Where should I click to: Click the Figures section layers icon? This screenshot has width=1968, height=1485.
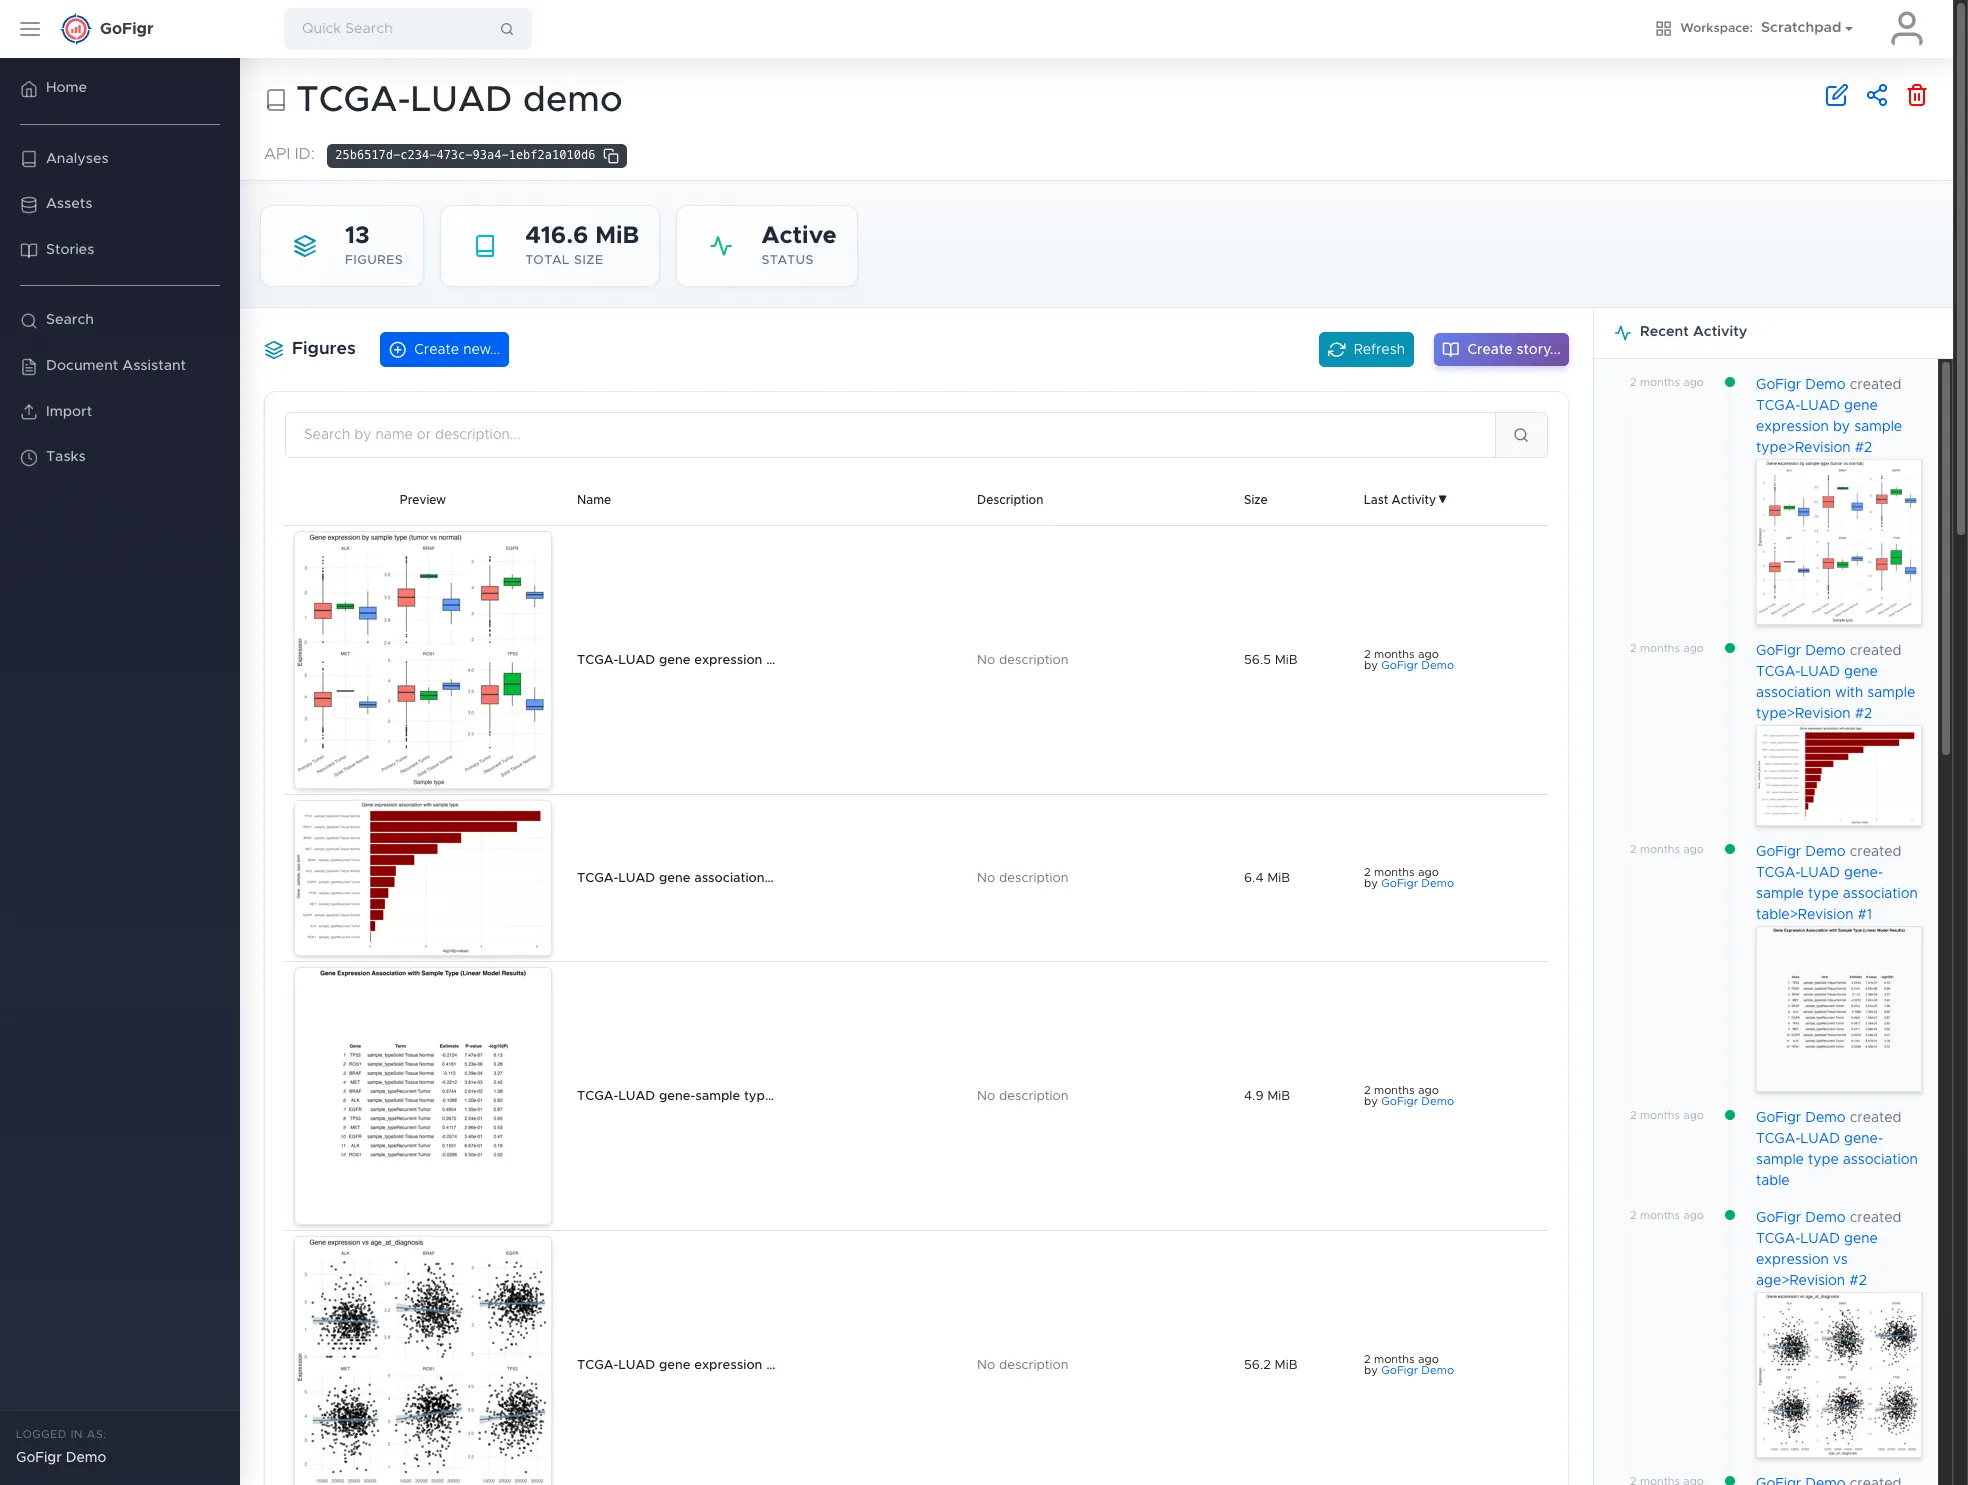click(x=274, y=349)
